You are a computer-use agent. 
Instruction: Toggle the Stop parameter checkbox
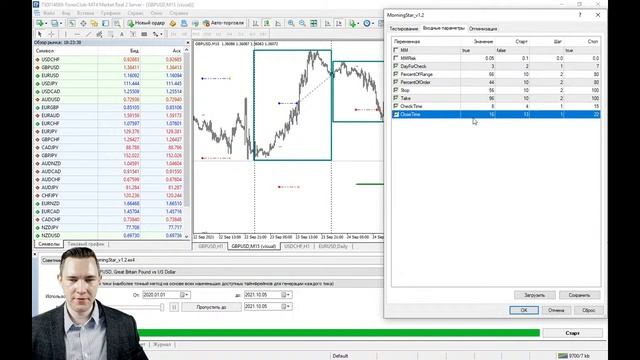click(396, 90)
